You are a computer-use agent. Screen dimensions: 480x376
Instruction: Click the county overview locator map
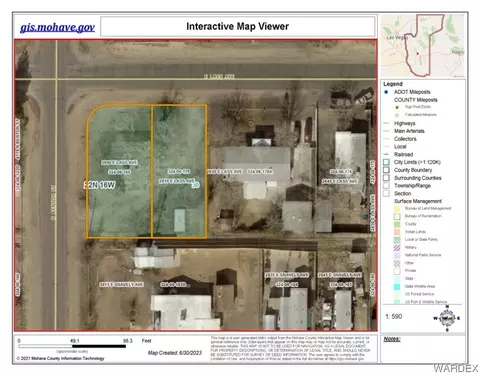click(423, 46)
